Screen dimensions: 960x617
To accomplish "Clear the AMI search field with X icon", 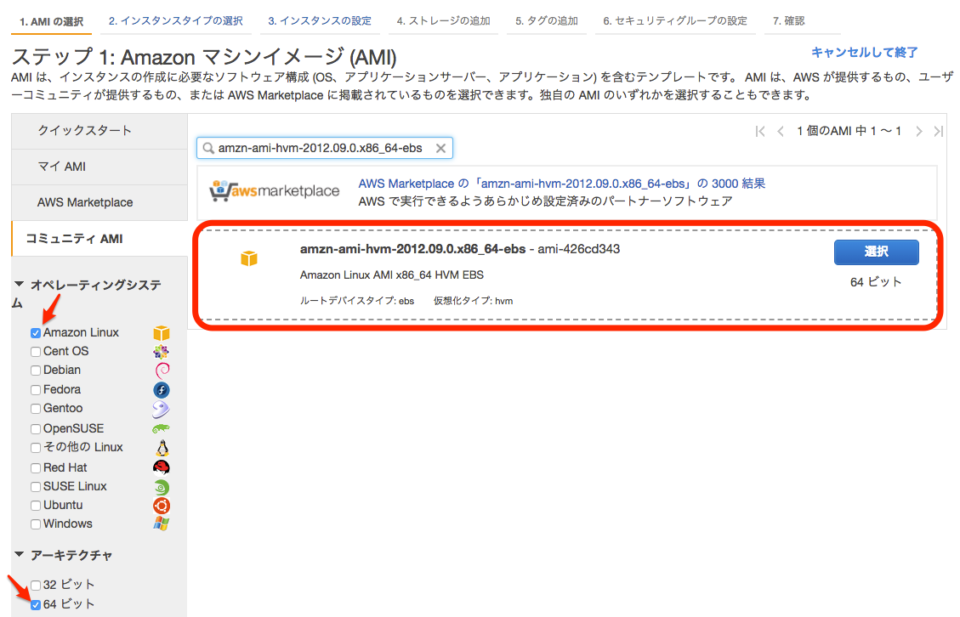I will point(440,148).
